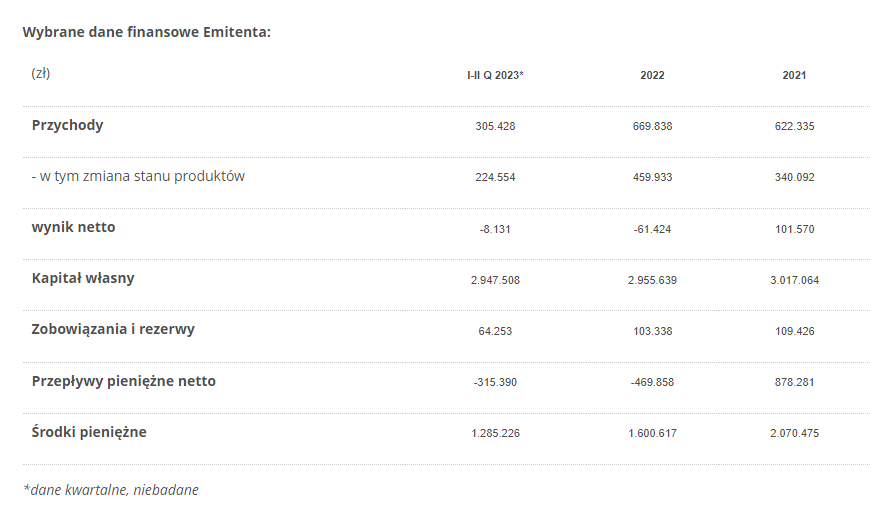
Task: Click the 'Wybrane dane finansowe Emitenta' heading
Action: click(146, 32)
